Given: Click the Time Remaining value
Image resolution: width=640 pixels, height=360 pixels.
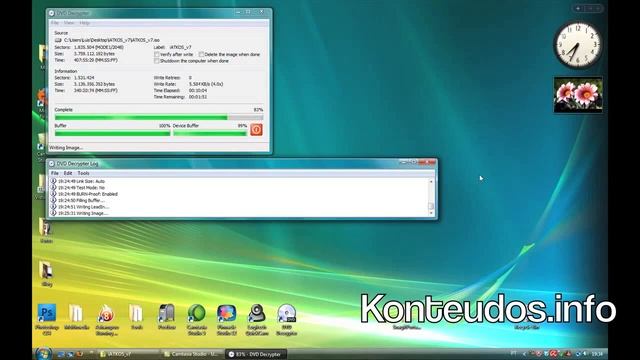Looking at the screenshot, I should tap(198, 97).
